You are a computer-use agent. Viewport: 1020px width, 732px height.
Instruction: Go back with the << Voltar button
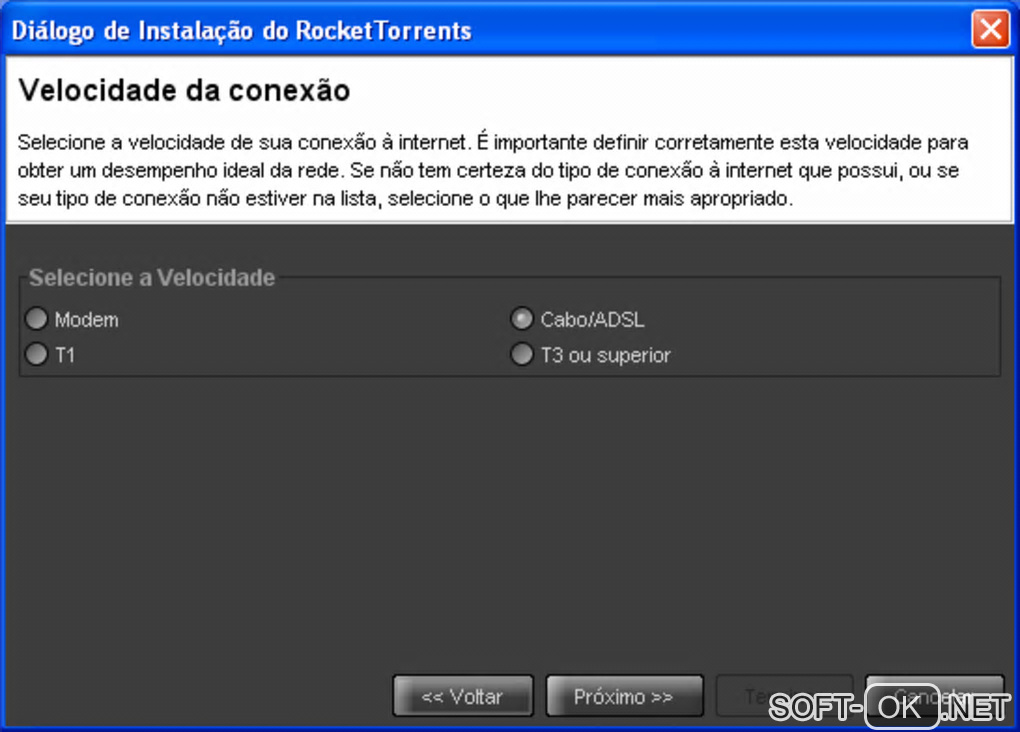click(463, 696)
